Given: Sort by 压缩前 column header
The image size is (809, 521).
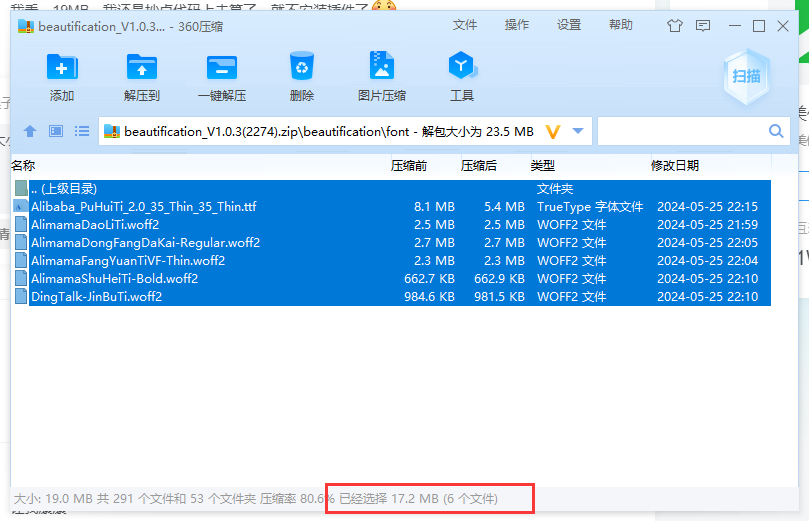Looking at the screenshot, I should 409,166.
